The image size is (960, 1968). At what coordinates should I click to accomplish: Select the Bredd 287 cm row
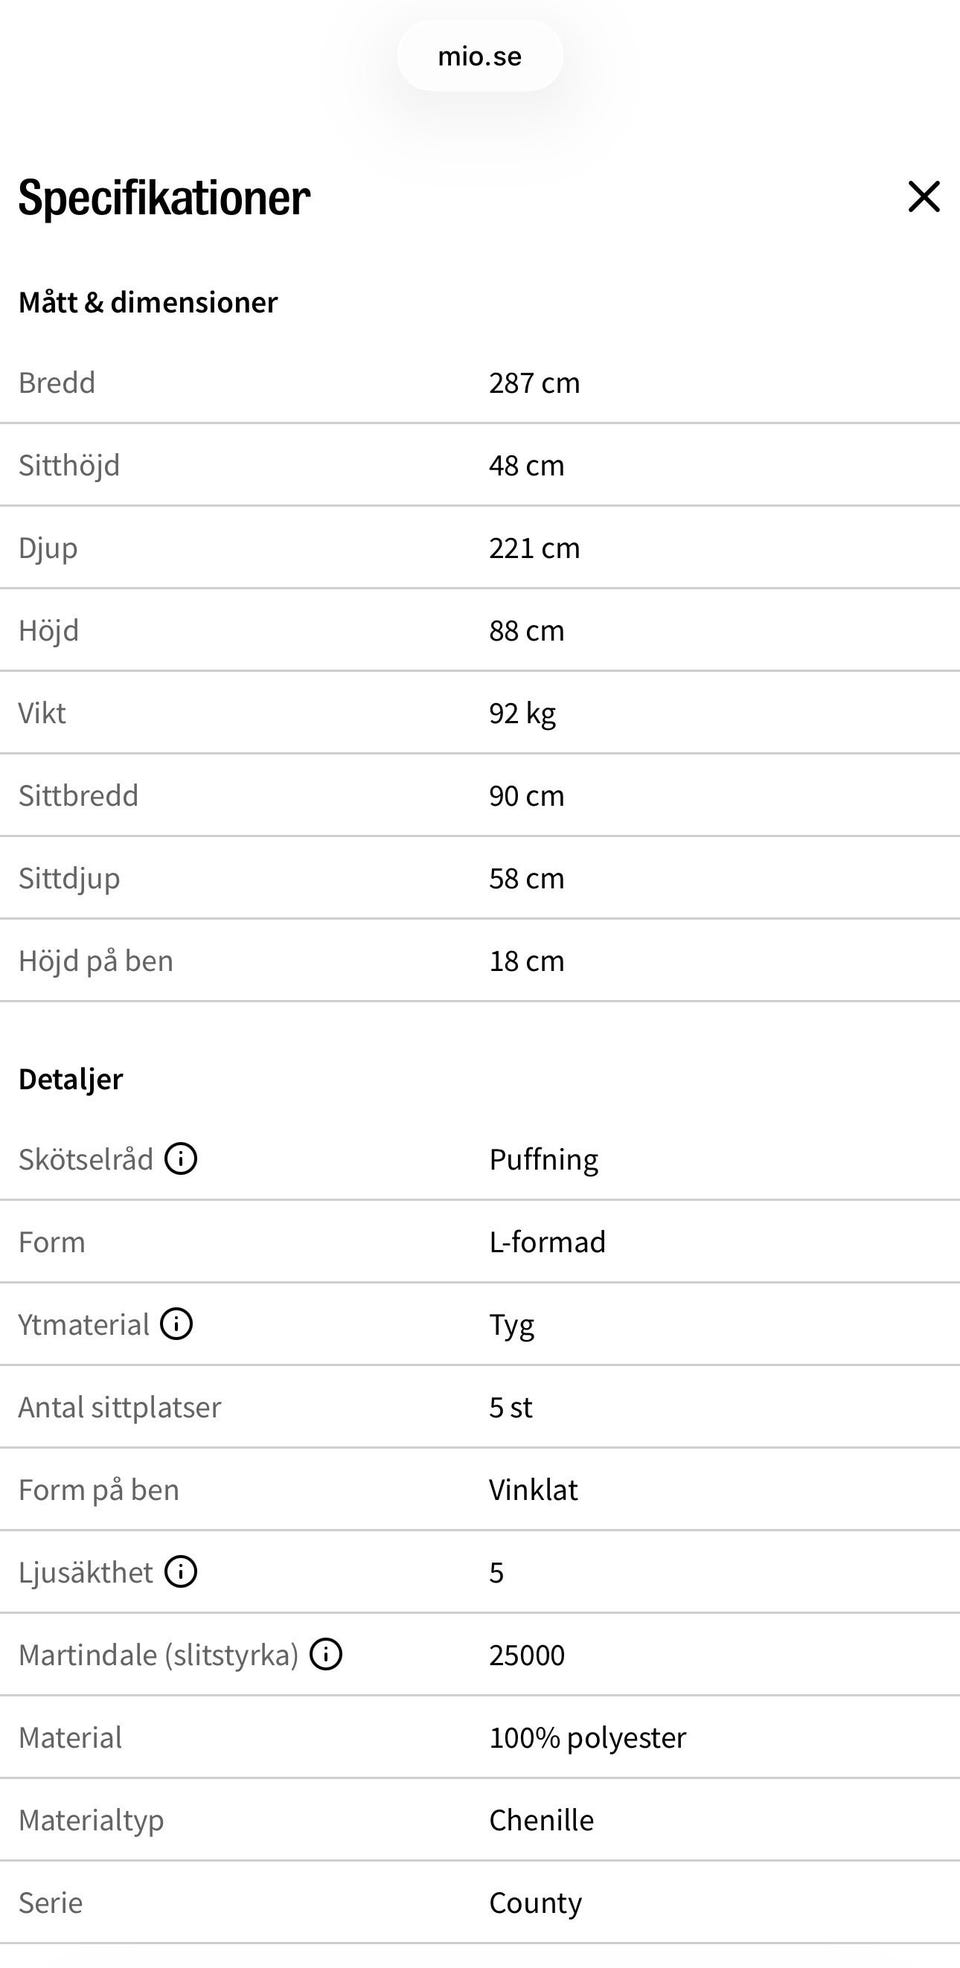tap(480, 383)
